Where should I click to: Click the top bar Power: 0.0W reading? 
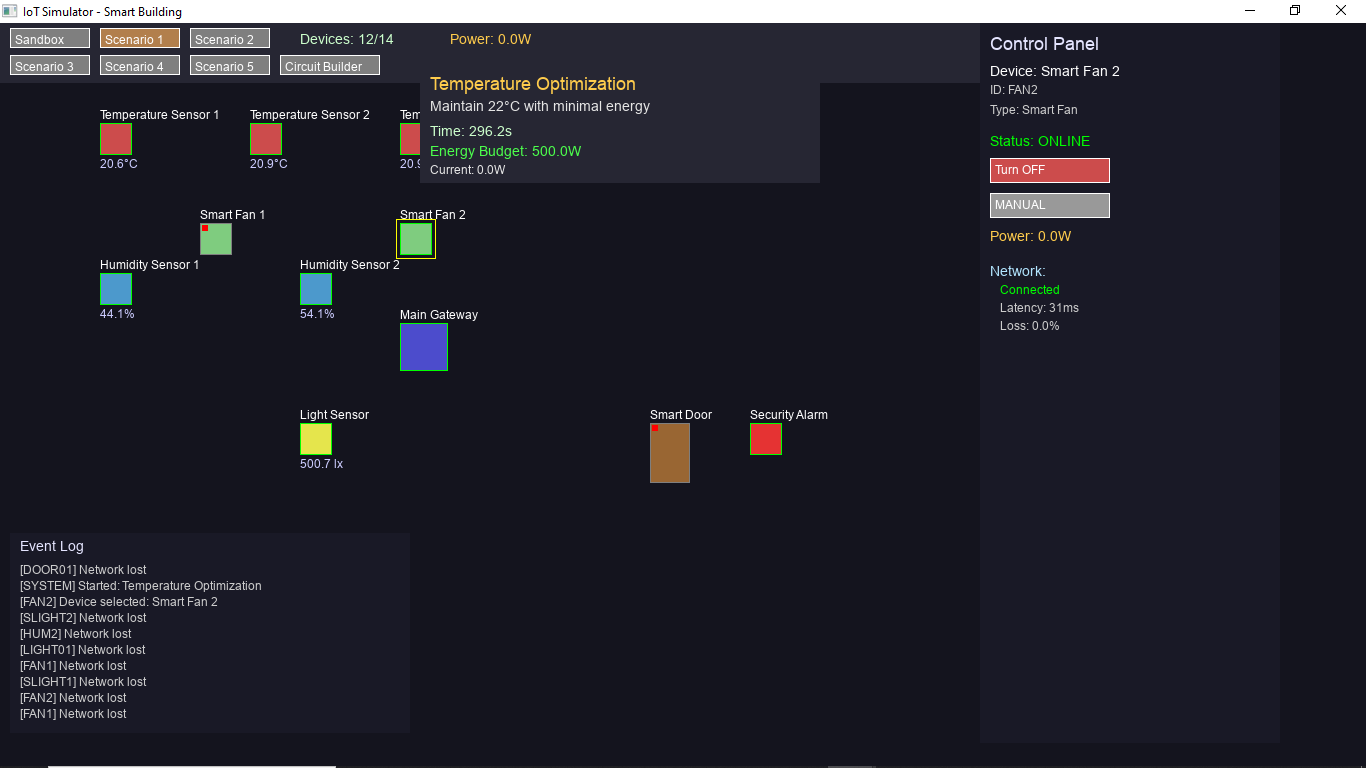pos(491,39)
